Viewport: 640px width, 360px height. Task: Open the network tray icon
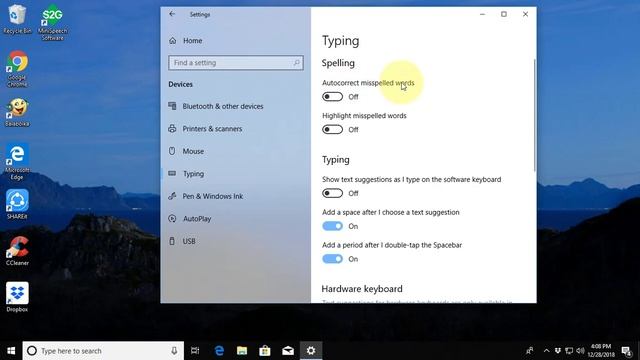coord(569,351)
